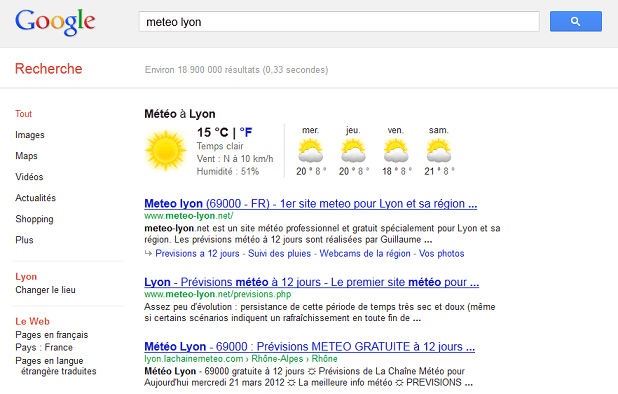Open the Suivi des pluies sitelink

click(279, 253)
